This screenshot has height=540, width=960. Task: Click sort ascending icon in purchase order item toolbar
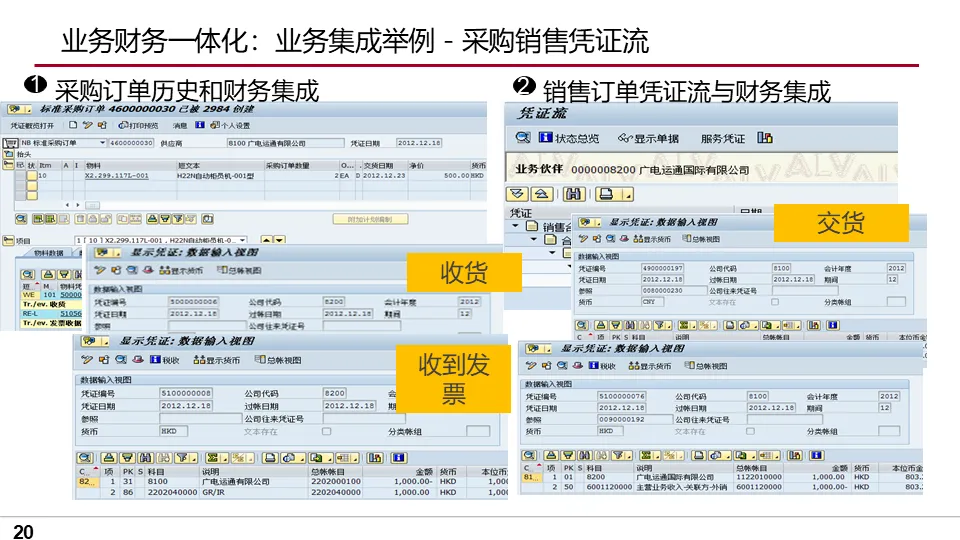(x=152, y=219)
